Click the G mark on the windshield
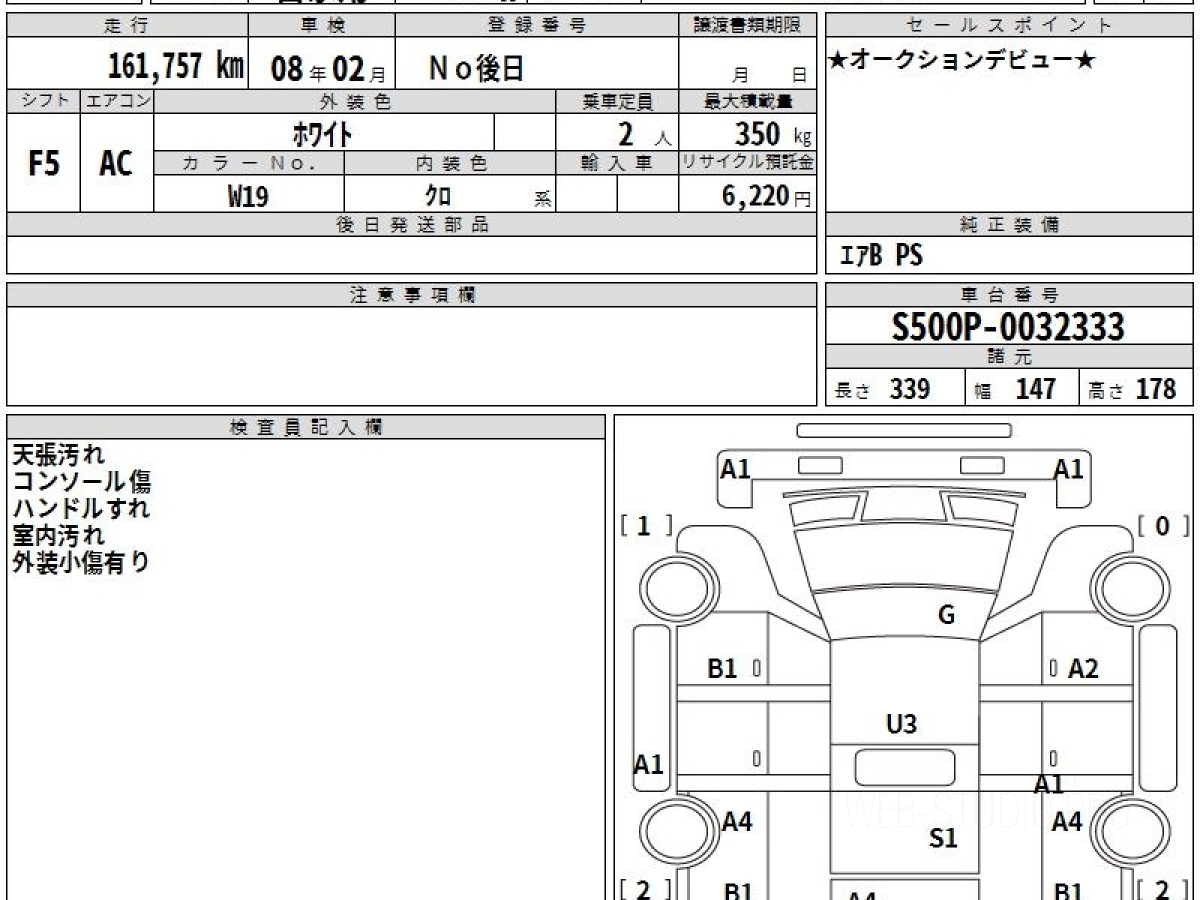The width and height of the screenshot is (1200, 900). [946, 615]
